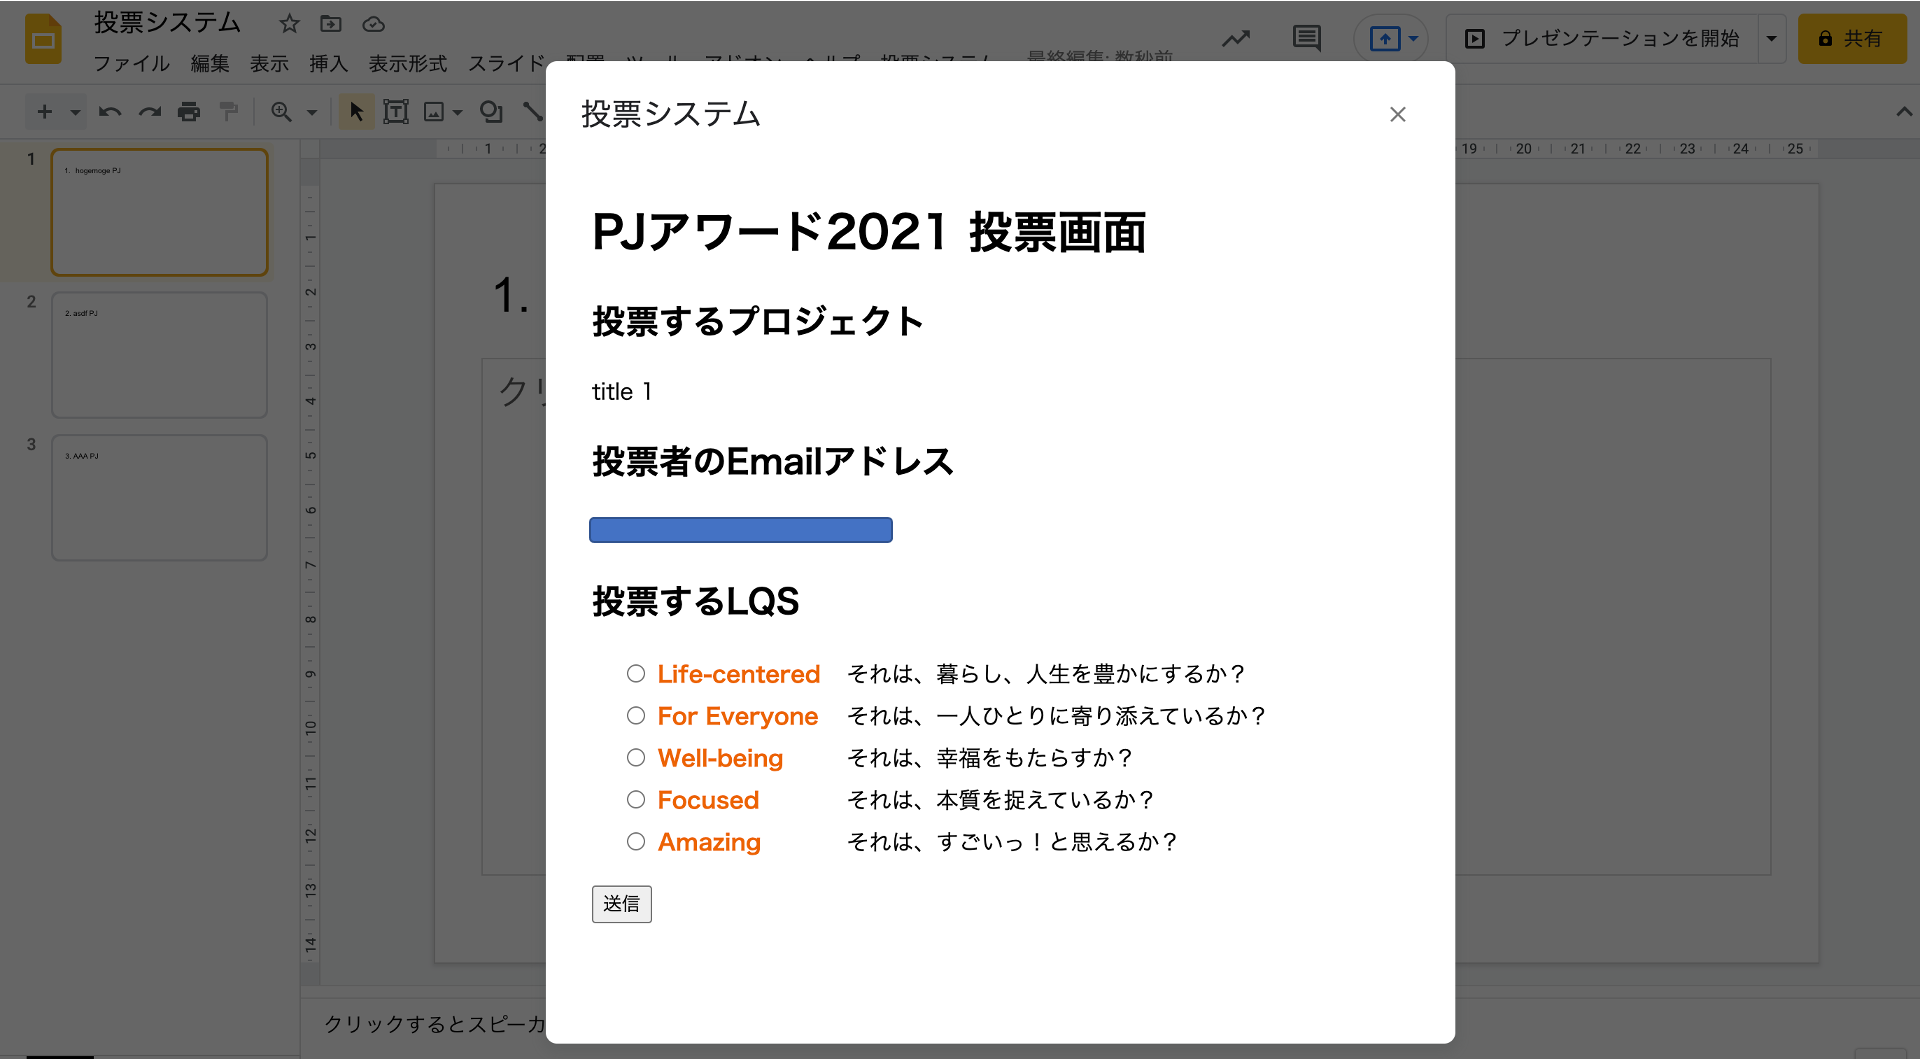Click the Amazing label text
1920x1060 pixels.
coord(709,842)
